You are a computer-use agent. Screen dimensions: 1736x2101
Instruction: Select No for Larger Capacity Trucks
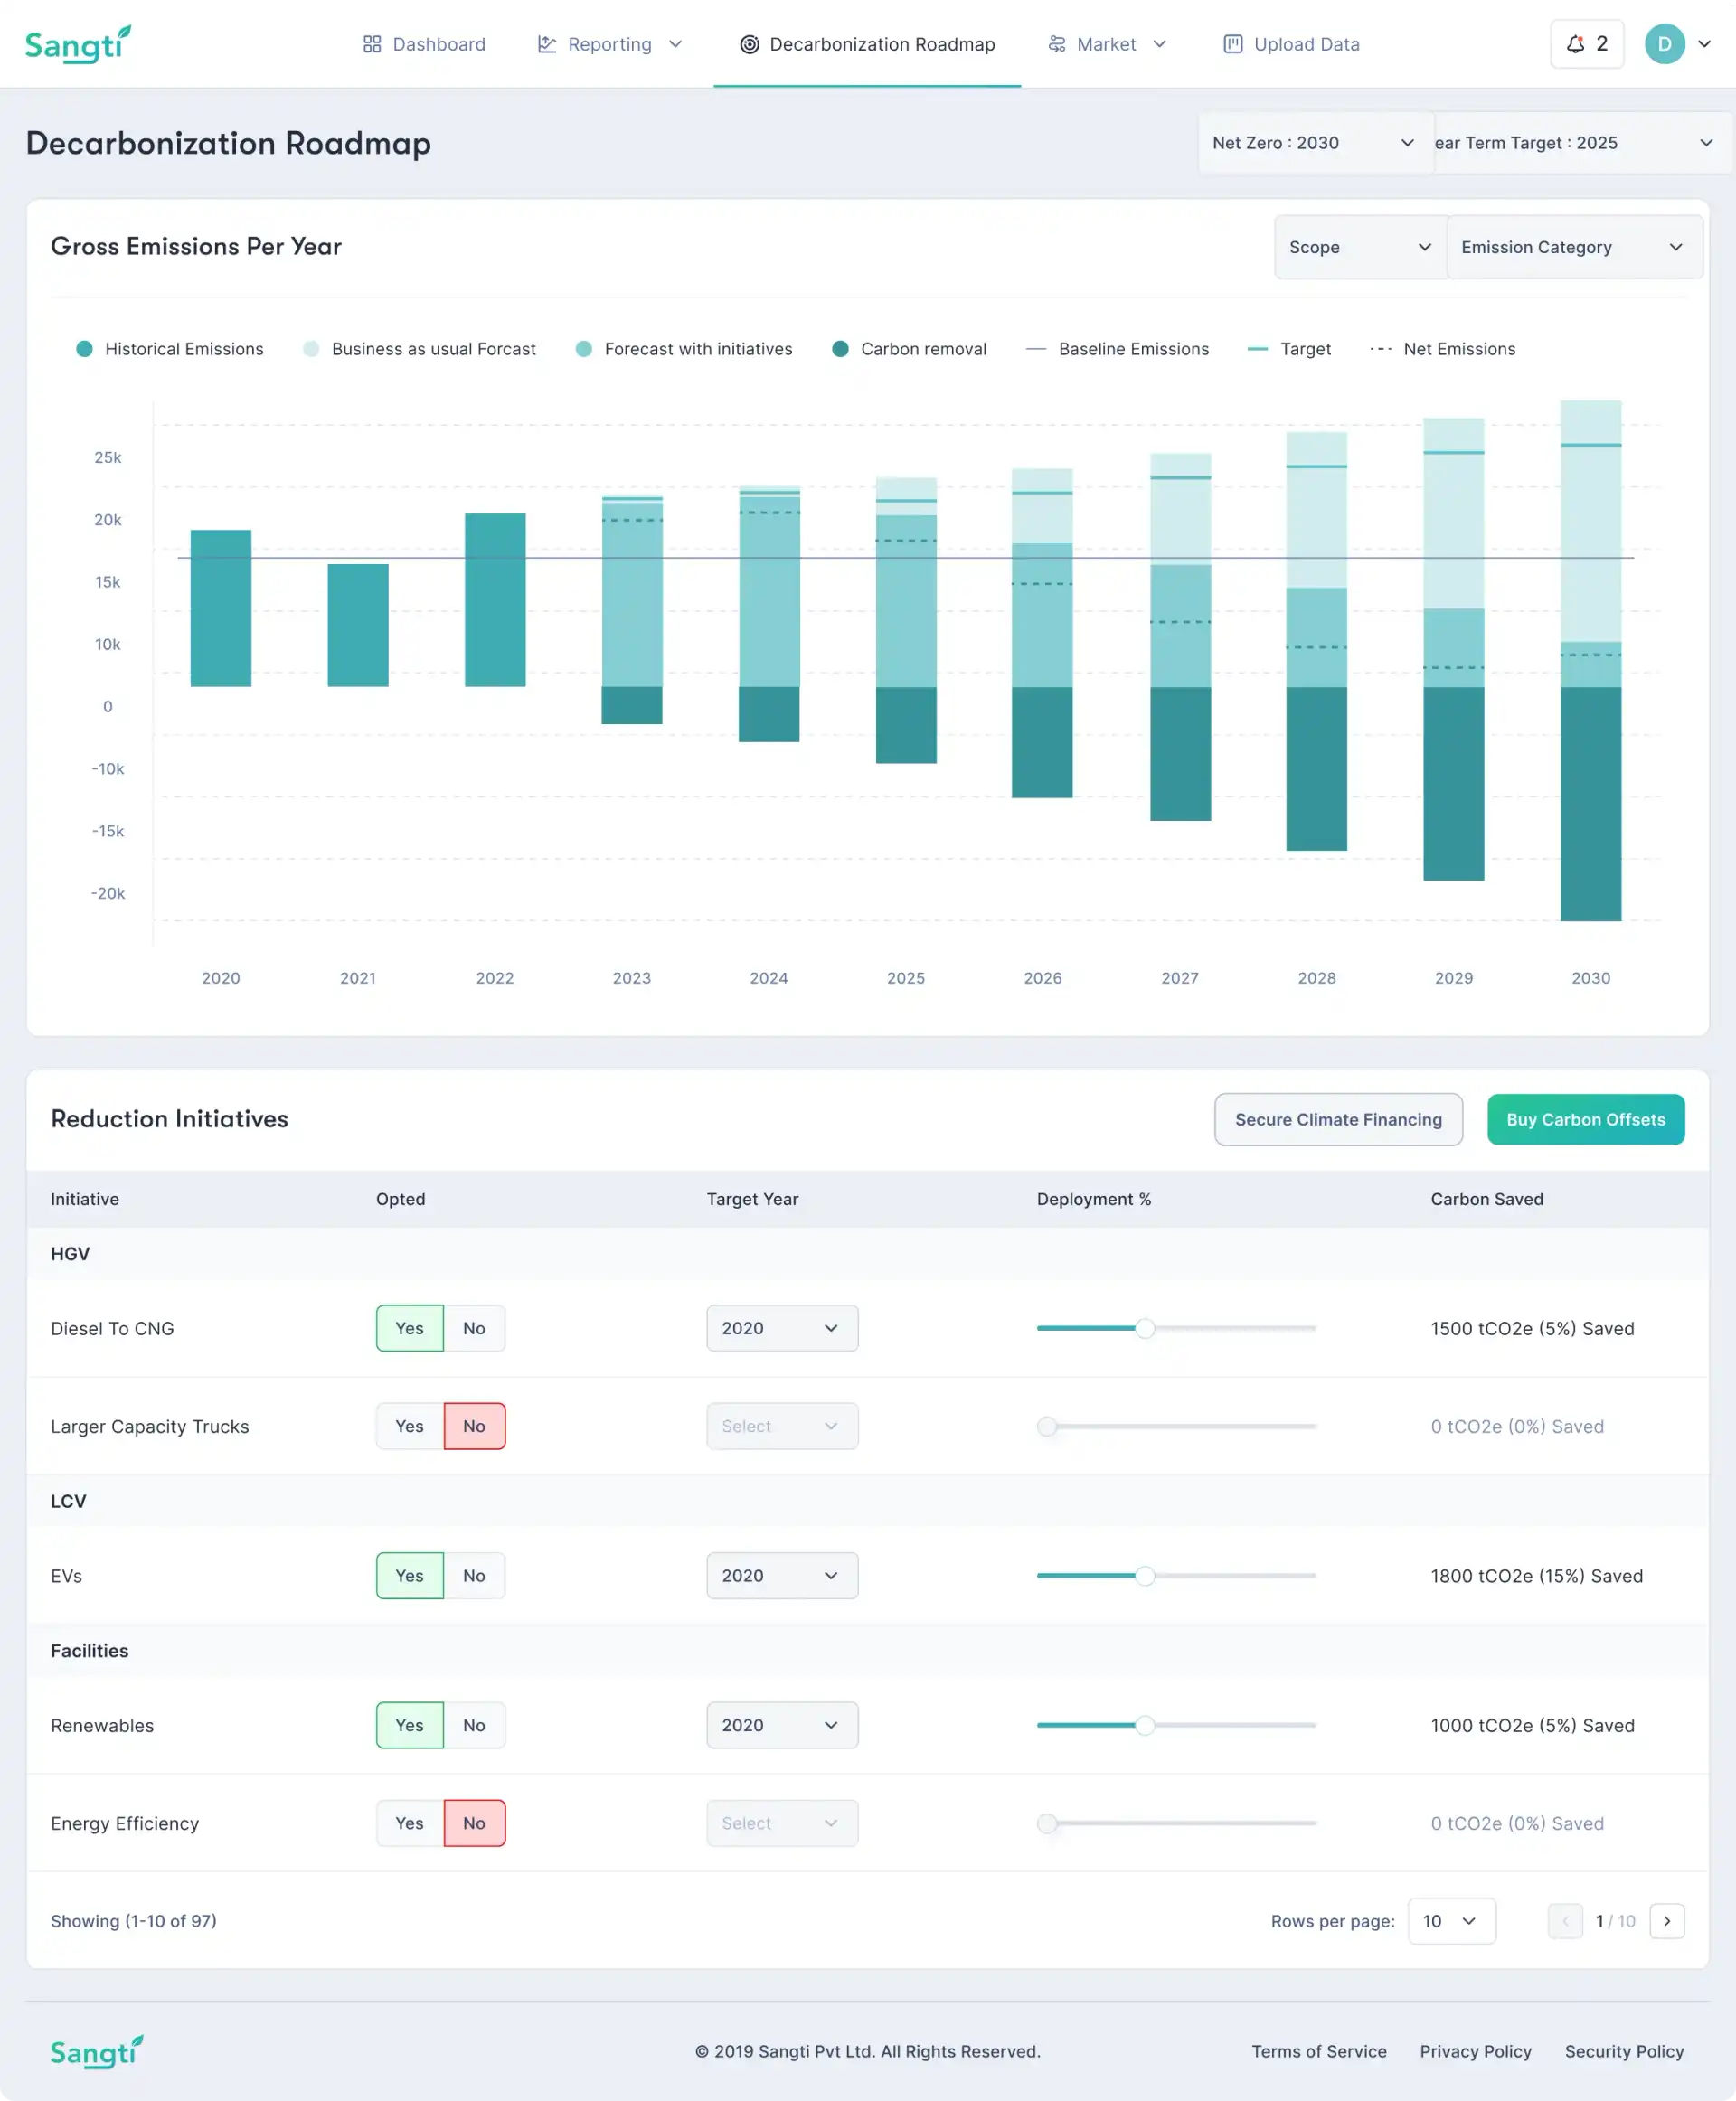[x=474, y=1426]
